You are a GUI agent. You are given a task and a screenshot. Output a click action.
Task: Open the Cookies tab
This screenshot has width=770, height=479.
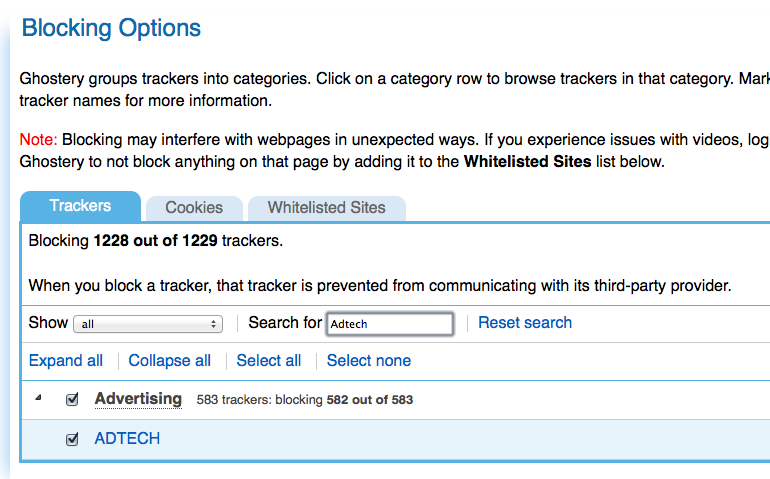point(194,208)
